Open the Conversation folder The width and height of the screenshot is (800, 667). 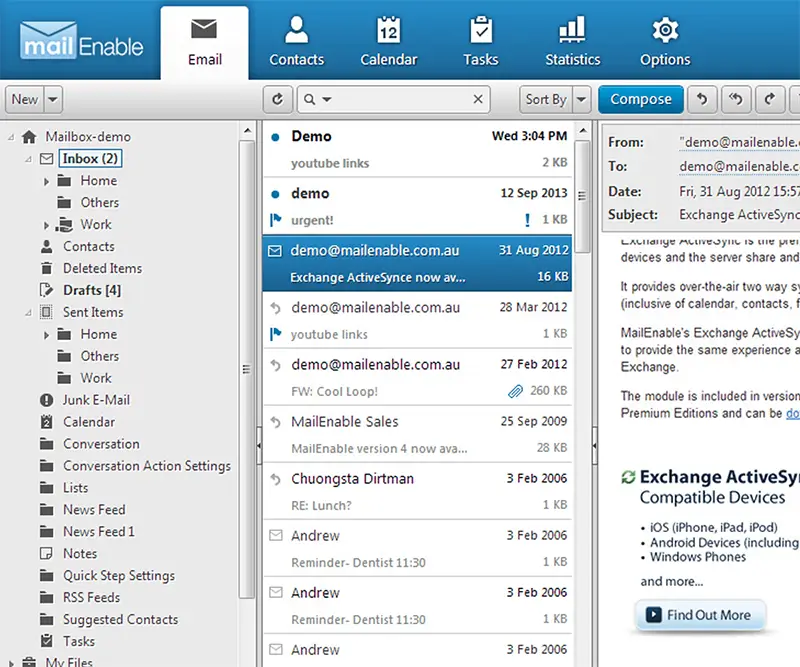(101, 444)
